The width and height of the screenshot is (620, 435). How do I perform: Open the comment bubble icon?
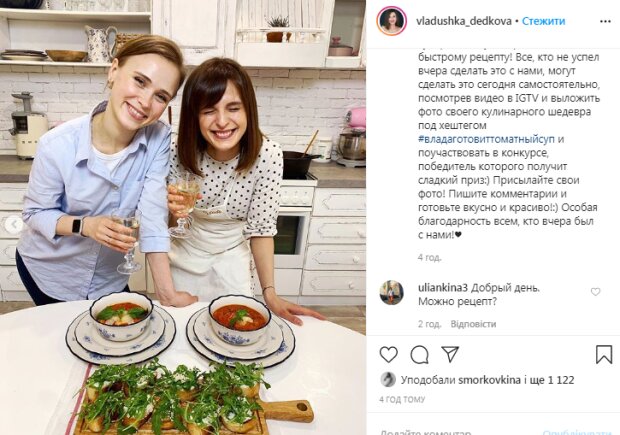point(419,355)
